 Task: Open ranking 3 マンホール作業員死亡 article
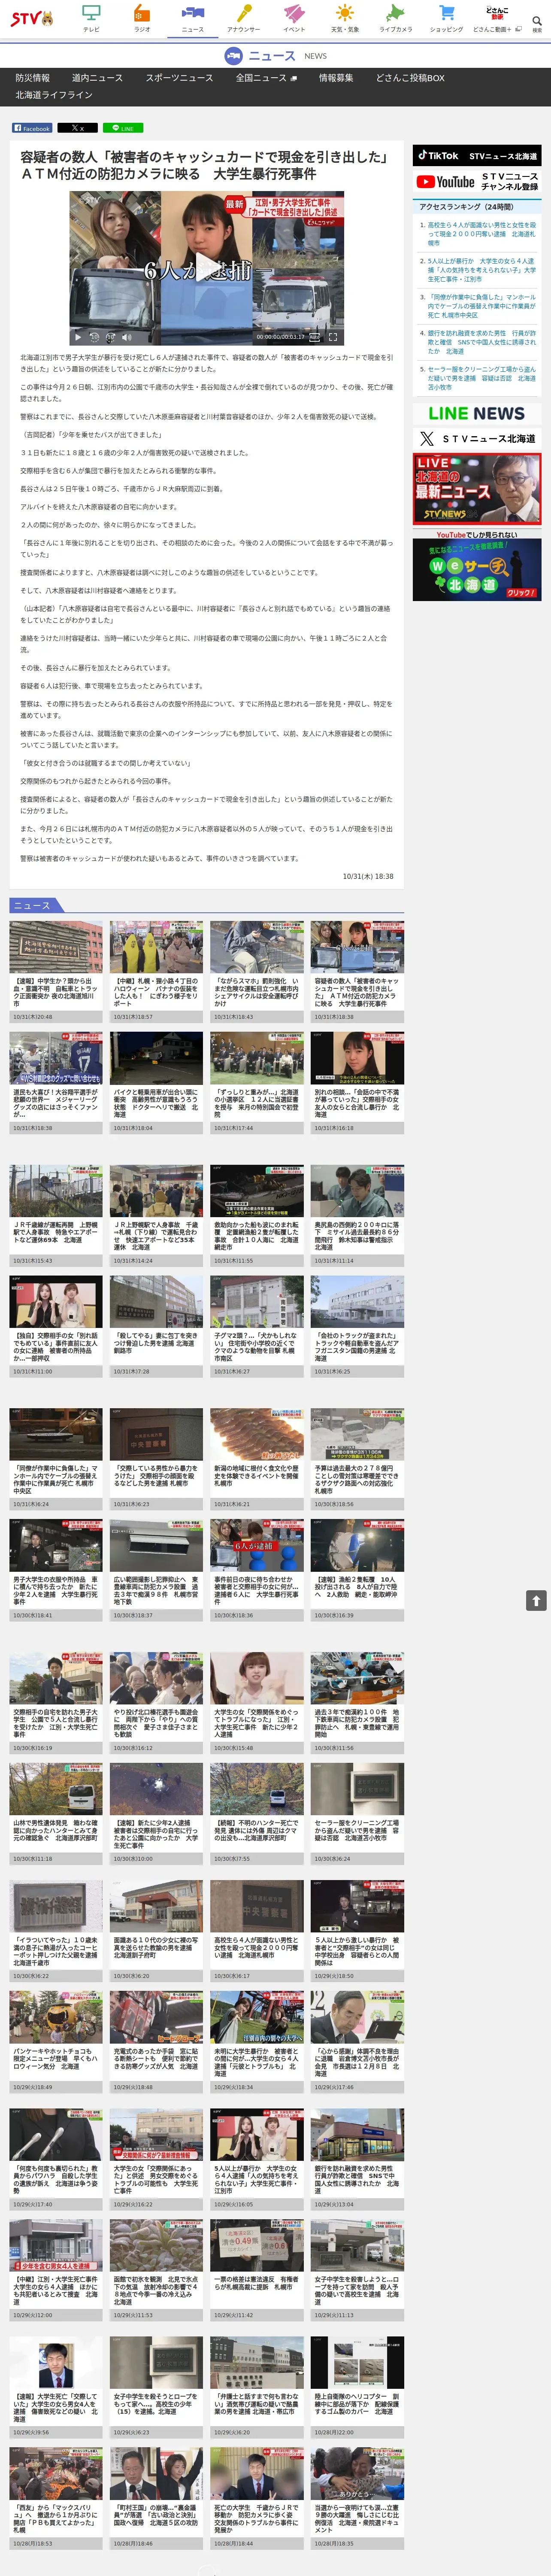(x=481, y=306)
